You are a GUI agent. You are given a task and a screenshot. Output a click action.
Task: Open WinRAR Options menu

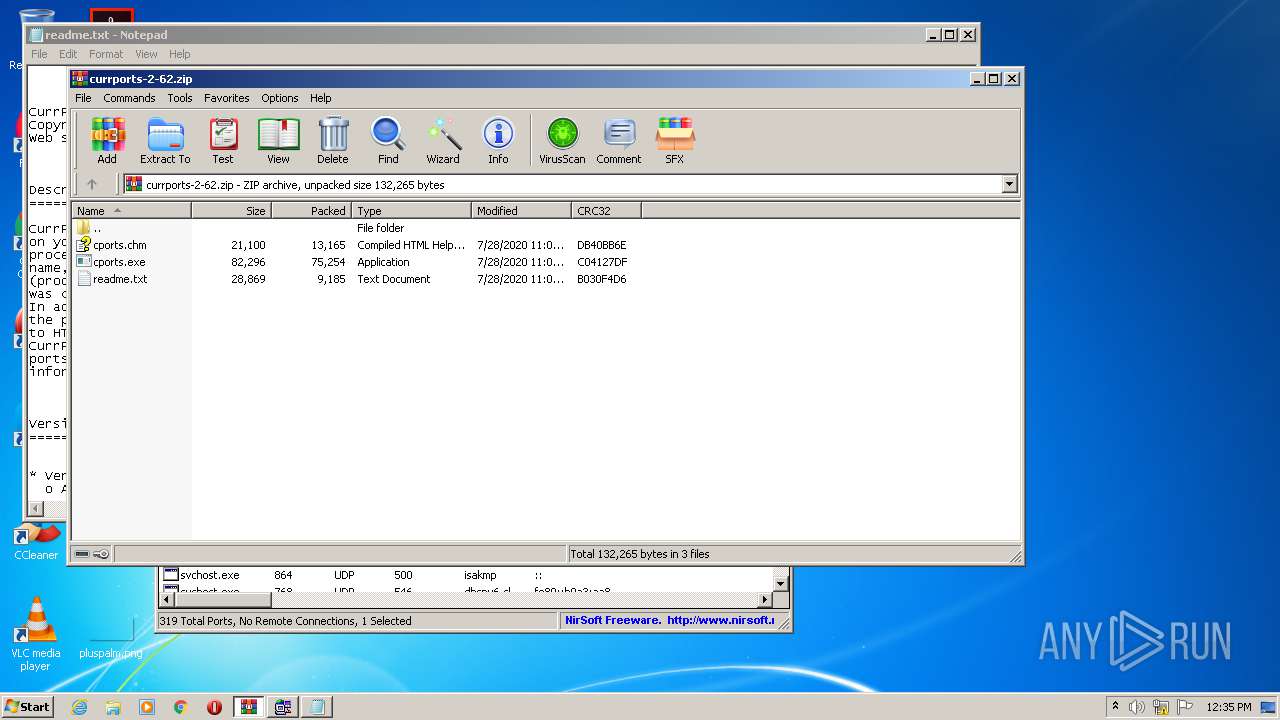coord(280,98)
